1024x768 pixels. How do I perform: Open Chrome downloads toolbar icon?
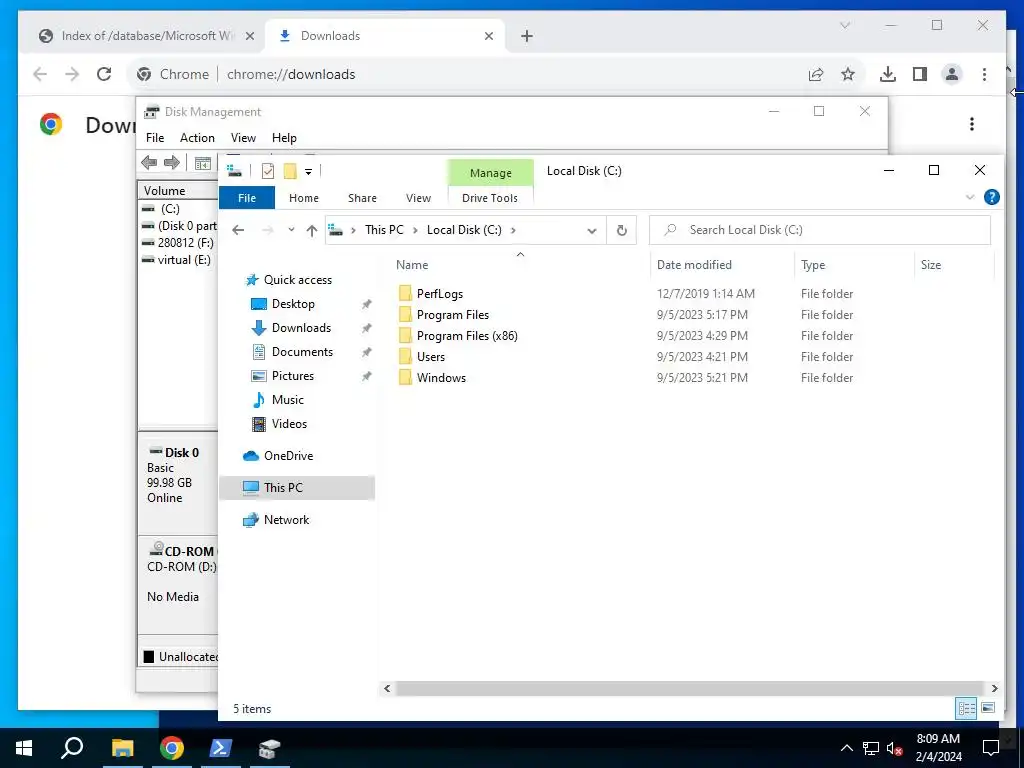coord(888,74)
